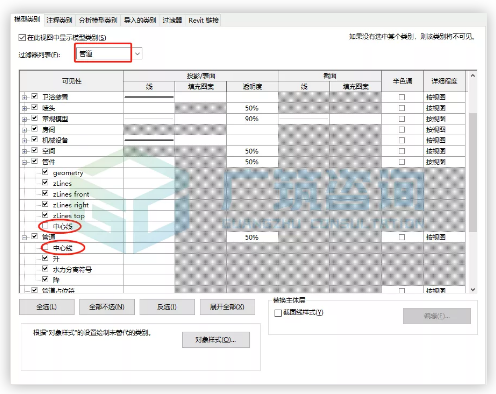Uncheck the zLines top subcategory
This screenshot has width=496, height=394.
(45, 215)
